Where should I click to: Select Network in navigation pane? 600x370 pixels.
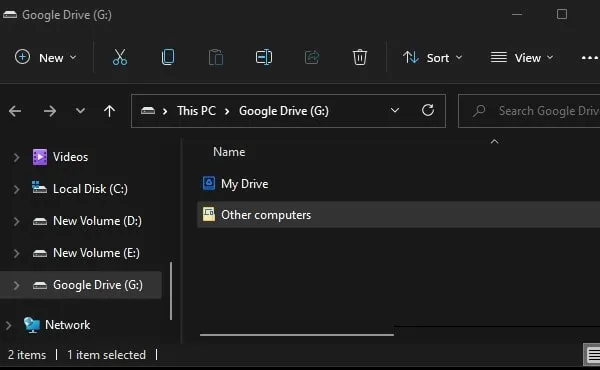[68, 325]
